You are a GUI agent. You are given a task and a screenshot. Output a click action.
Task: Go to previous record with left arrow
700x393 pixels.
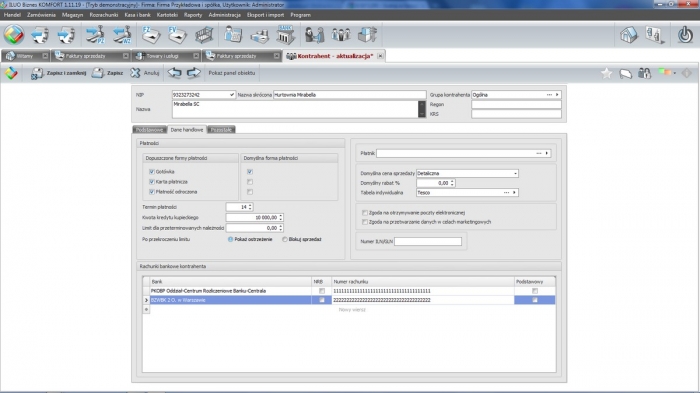point(175,73)
